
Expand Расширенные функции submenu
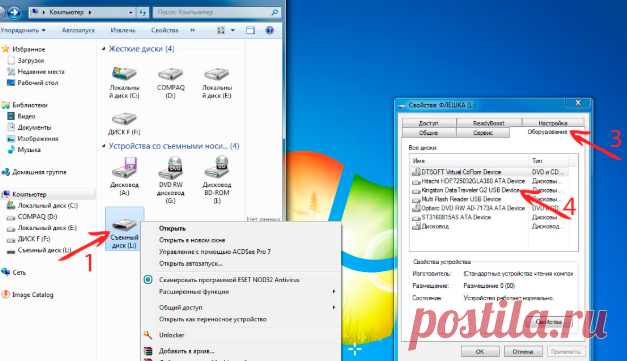tap(241, 292)
